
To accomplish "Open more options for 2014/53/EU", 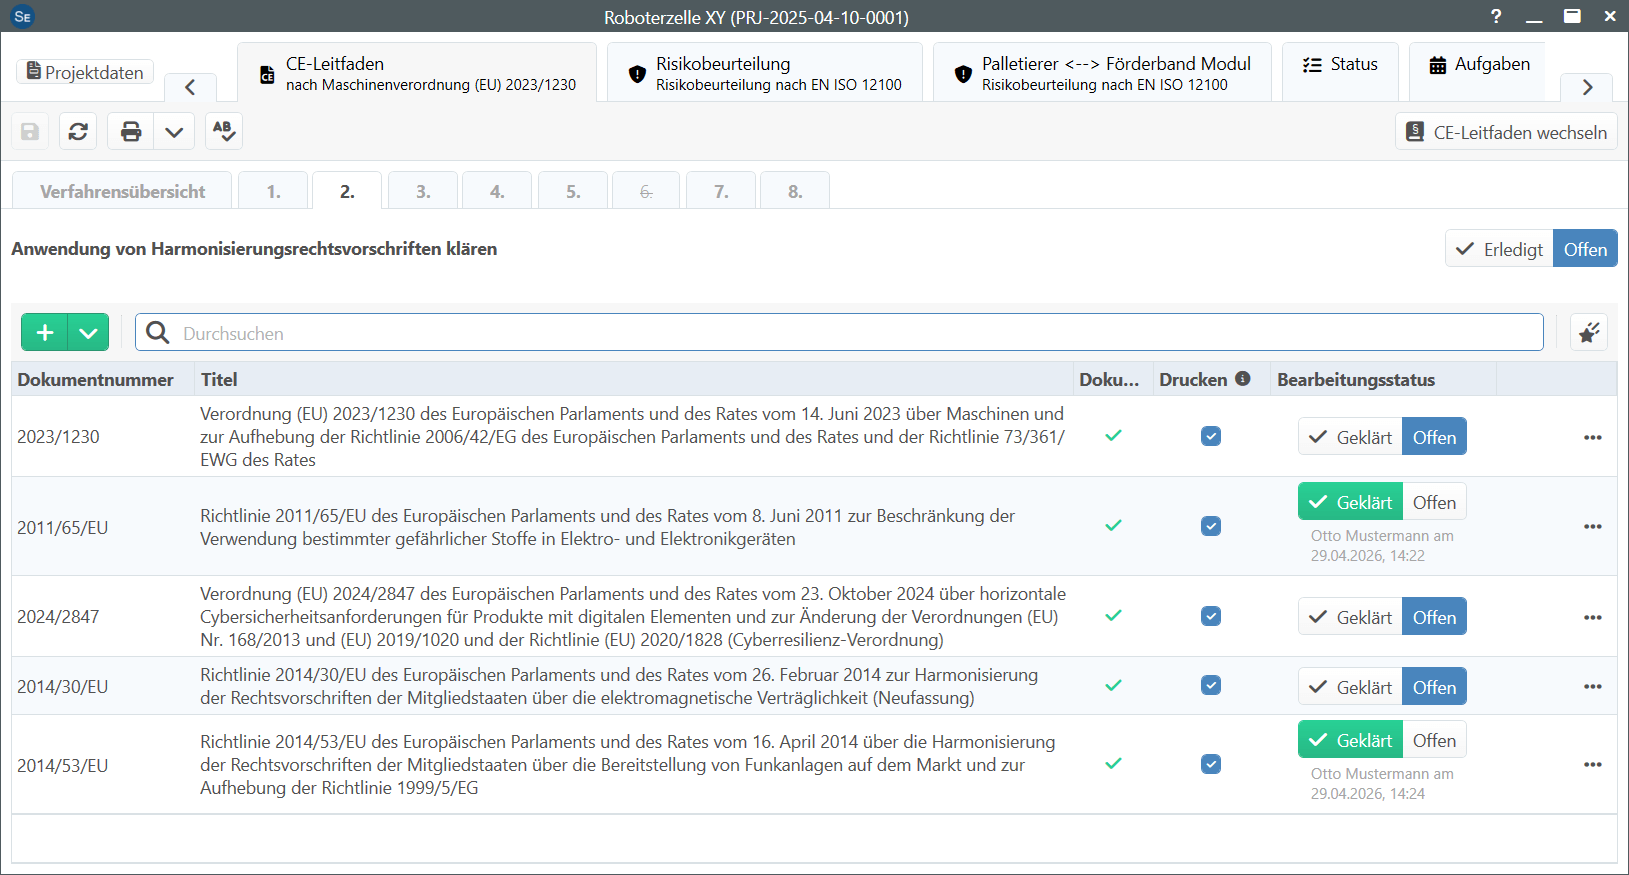I will coord(1593,764).
